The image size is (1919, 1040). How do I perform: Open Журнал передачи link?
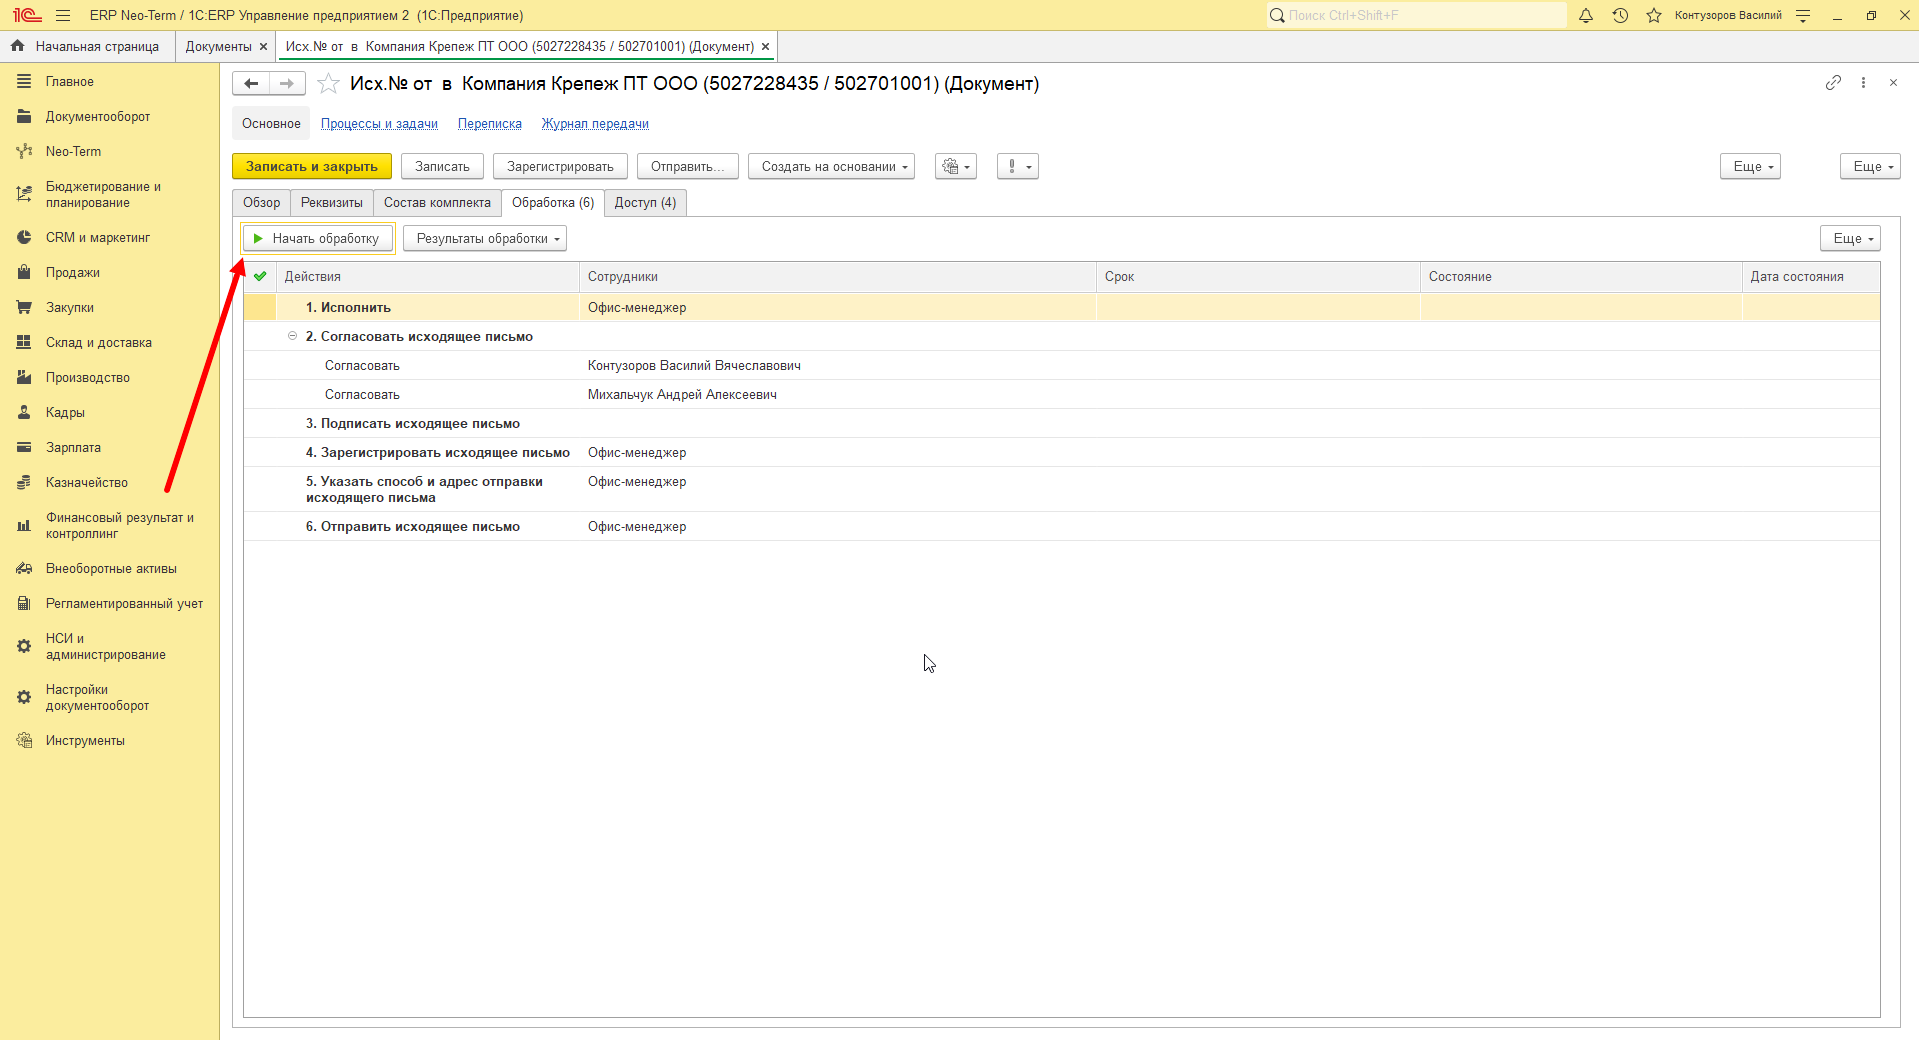(x=595, y=124)
